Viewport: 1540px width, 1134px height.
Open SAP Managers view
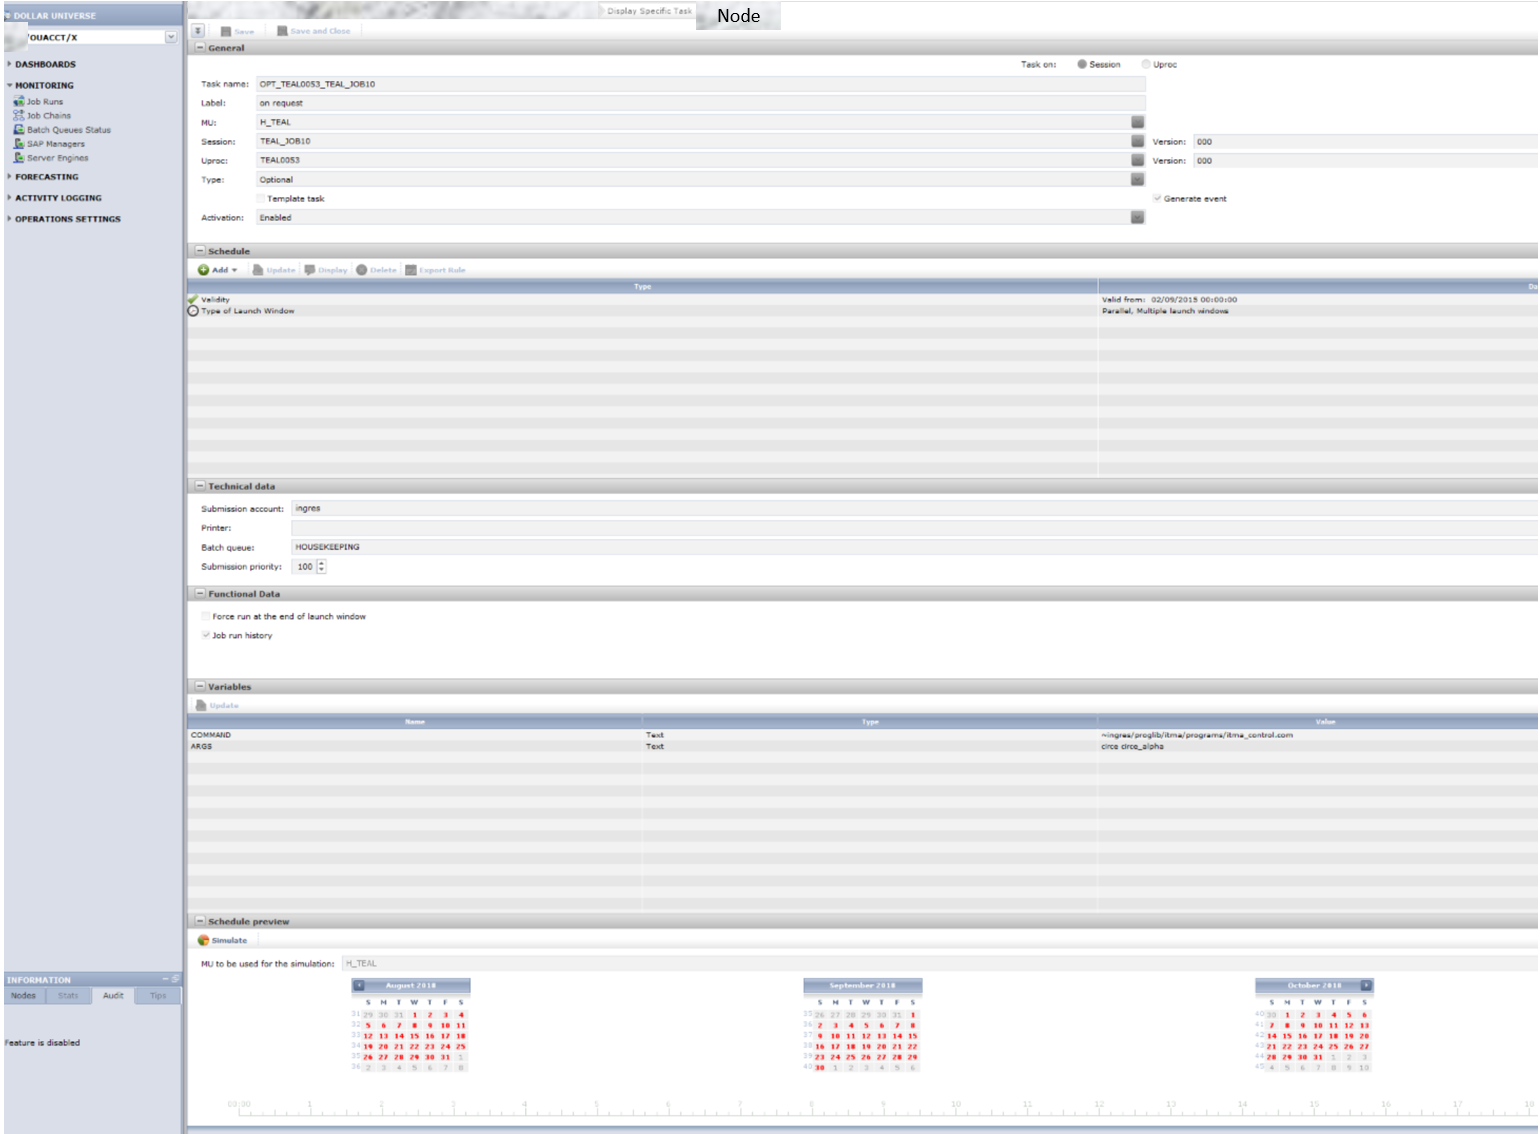coord(55,144)
